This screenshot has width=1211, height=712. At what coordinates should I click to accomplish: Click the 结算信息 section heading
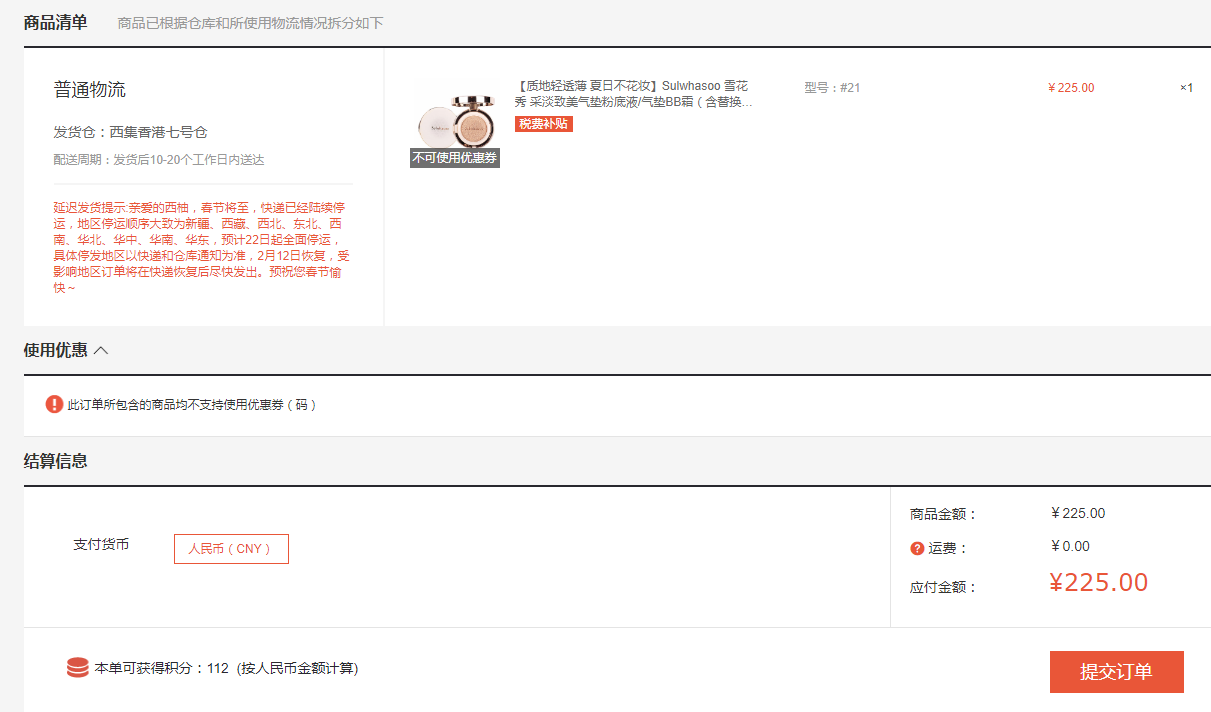coord(56,461)
